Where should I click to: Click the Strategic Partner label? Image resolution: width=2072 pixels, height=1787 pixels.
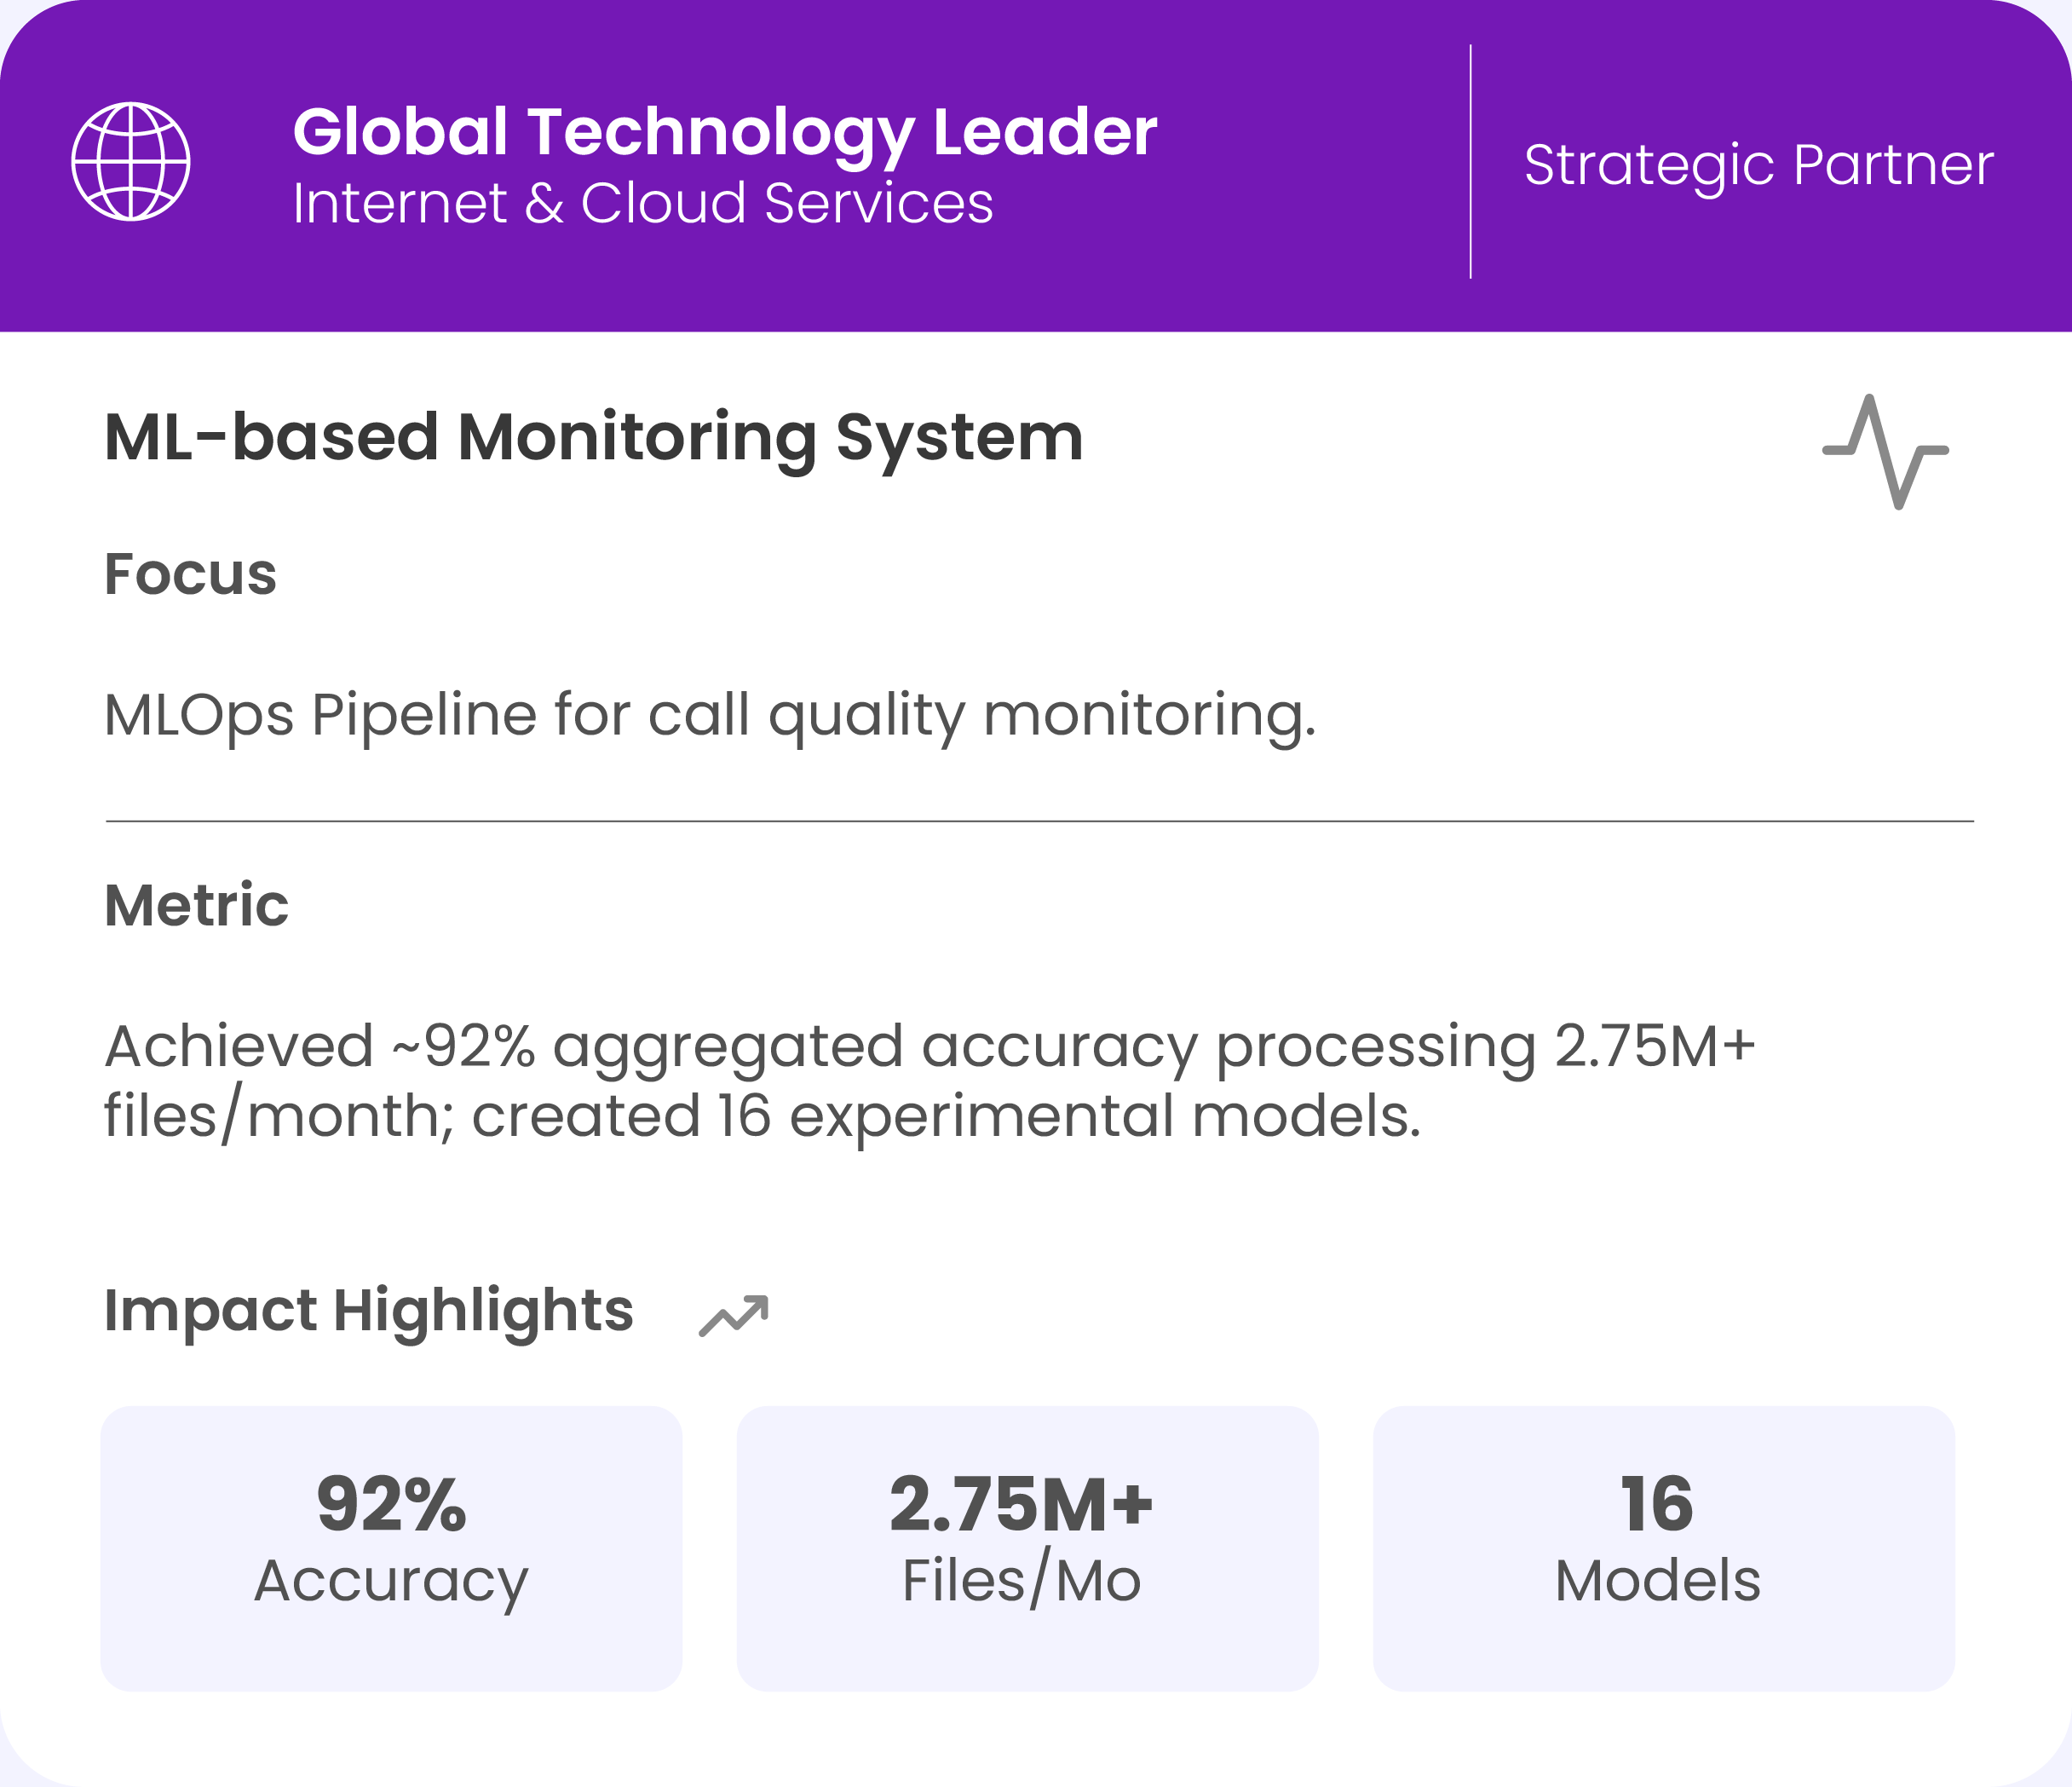[x=1758, y=165]
